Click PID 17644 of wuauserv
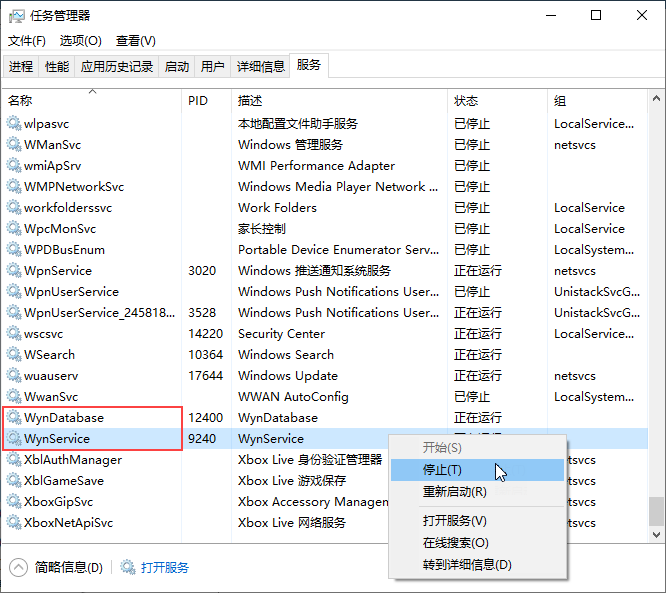 tap(206, 376)
